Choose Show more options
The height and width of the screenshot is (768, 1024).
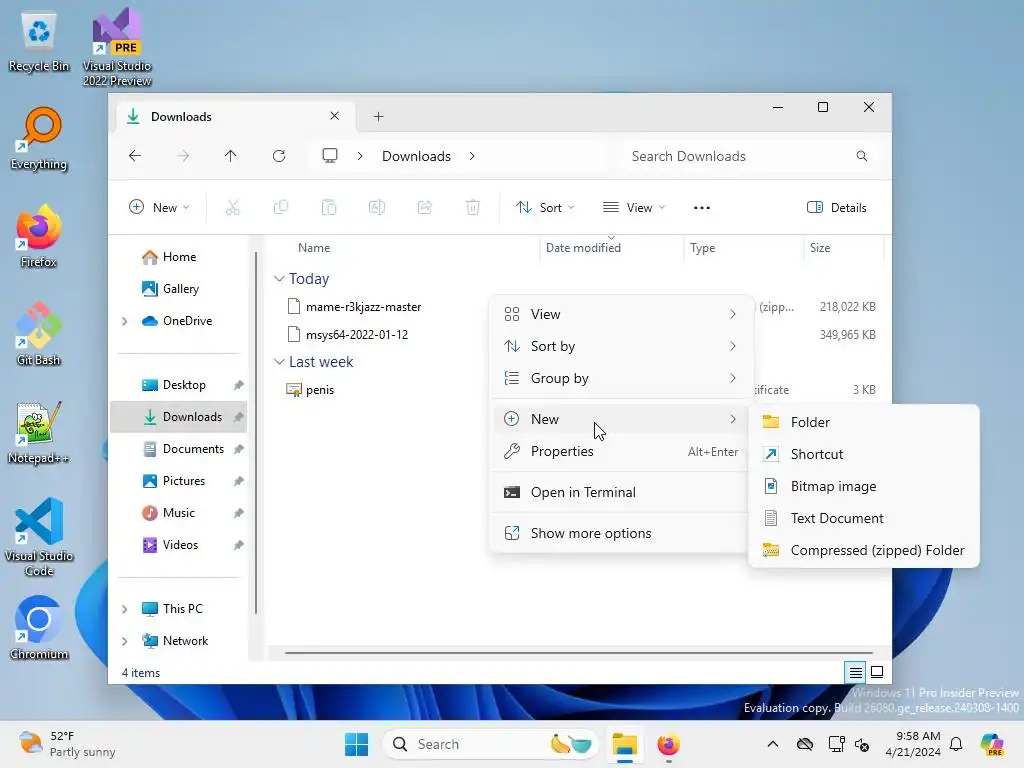pyautogui.click(x=620, y=533)
